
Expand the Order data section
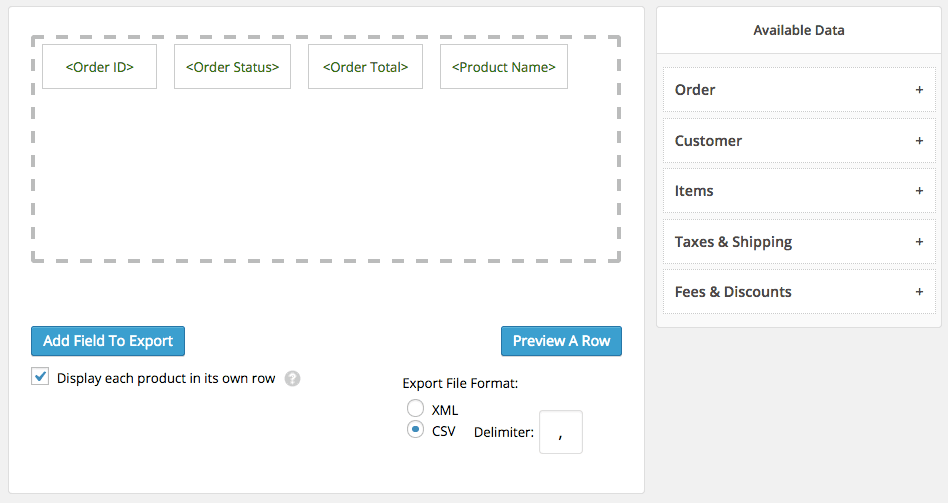pos(696,90)
